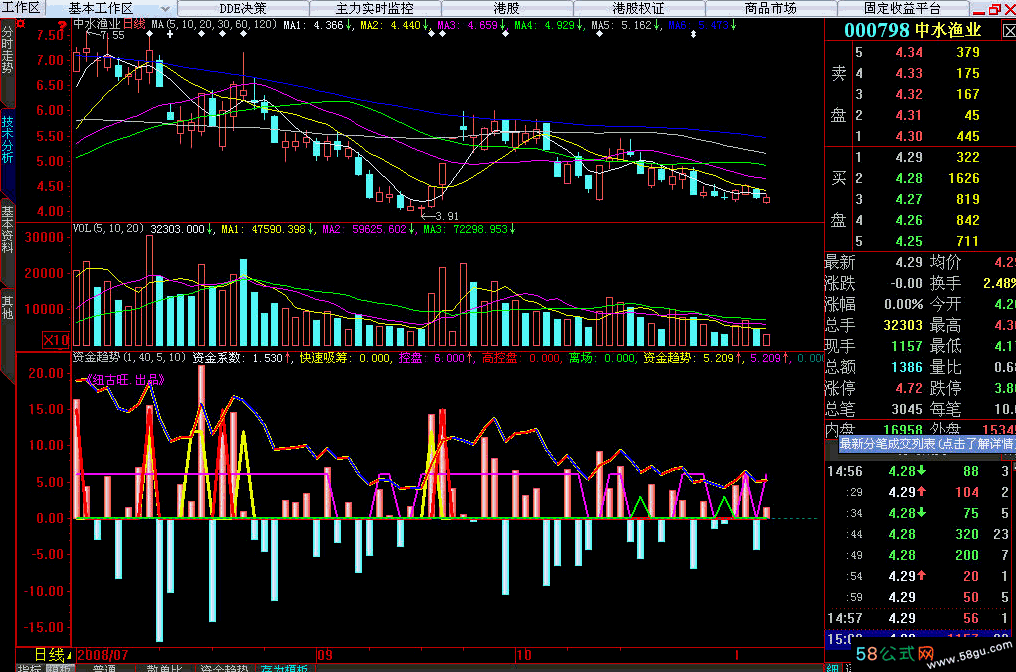Screen dimensions: 1016x672
Task: Click buy level 2 volume 1626
Action: coord(964,178)
